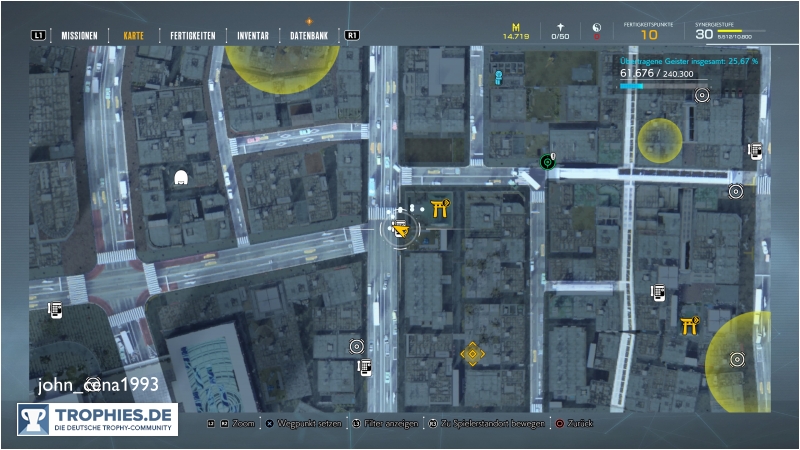The width and height of the screenshot is (800, 450).
Task: Click the phone booth icon at top right
Action: pos(756,151)
